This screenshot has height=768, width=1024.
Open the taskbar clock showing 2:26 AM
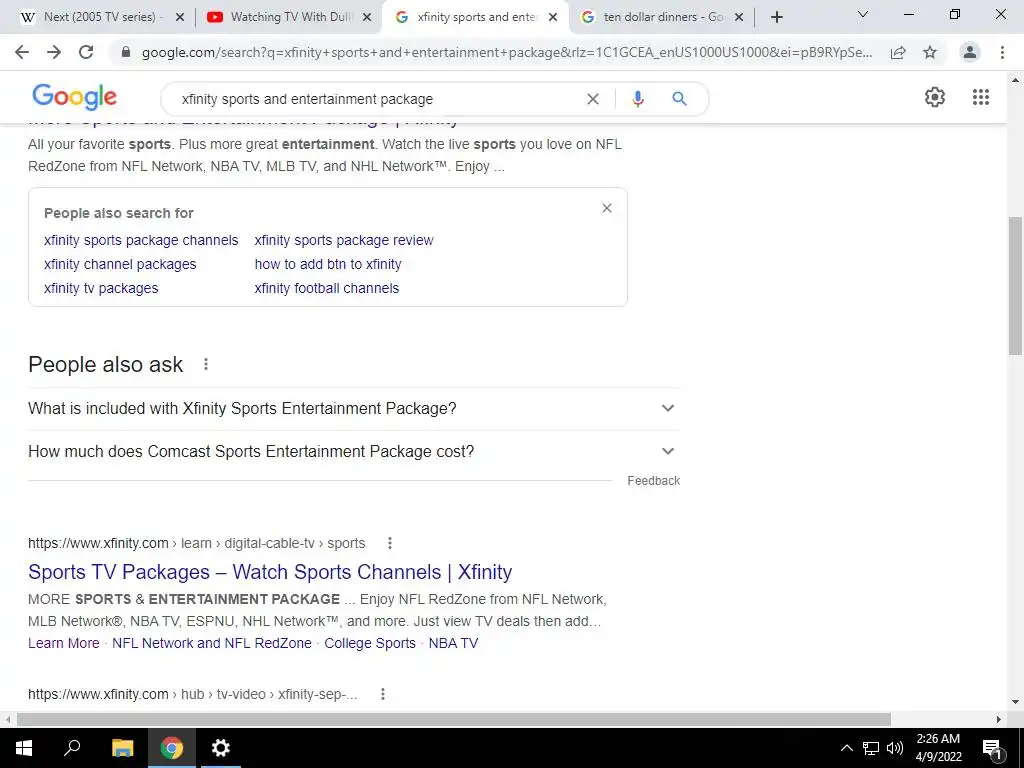click(x=938, y=748)
